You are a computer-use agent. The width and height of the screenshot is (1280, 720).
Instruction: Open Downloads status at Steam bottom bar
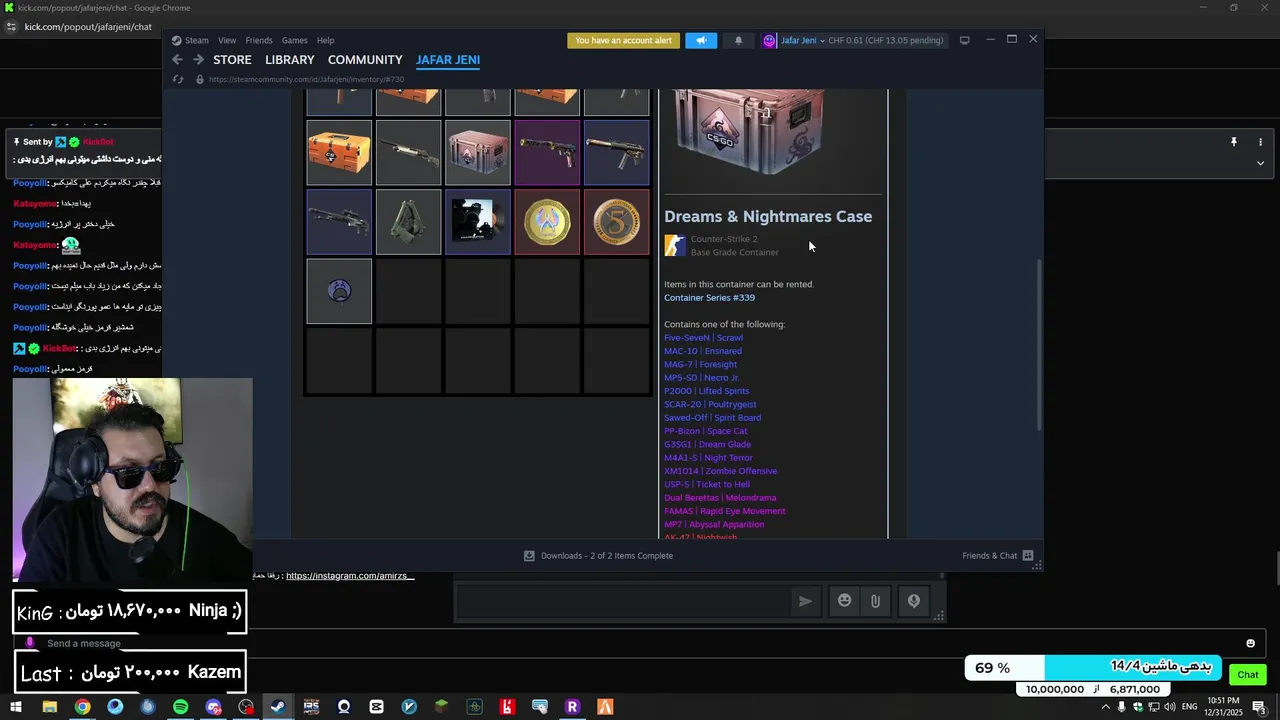coord(598,556)
